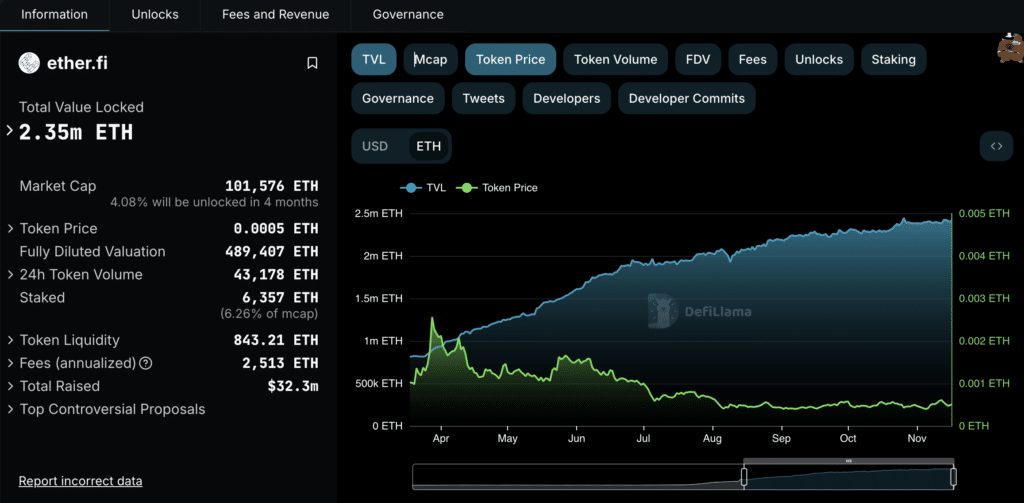Image resolution: width=1024 pixels, height=503 pixels.
Task: Expand Top Controversial Proposals
Action: click(10, 410)
